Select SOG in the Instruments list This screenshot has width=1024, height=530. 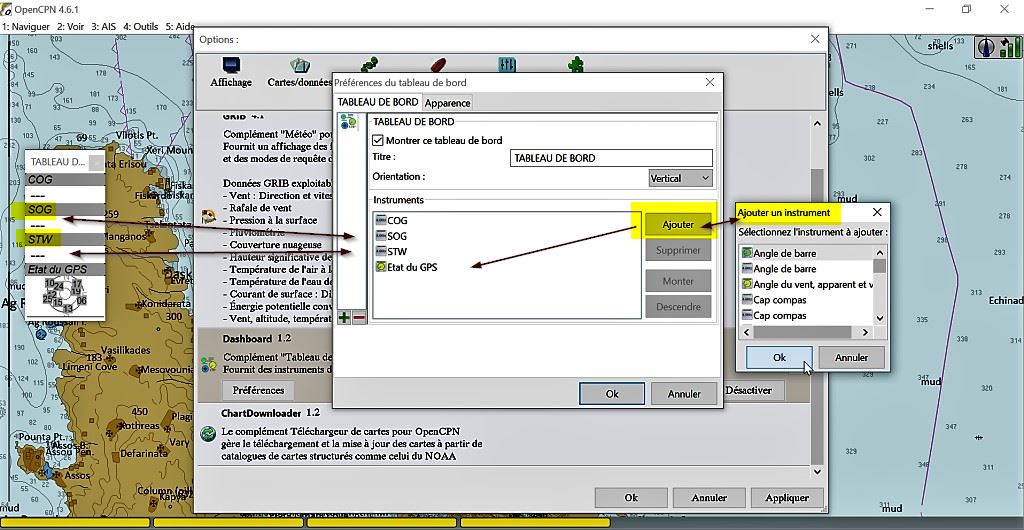point(396,236)
